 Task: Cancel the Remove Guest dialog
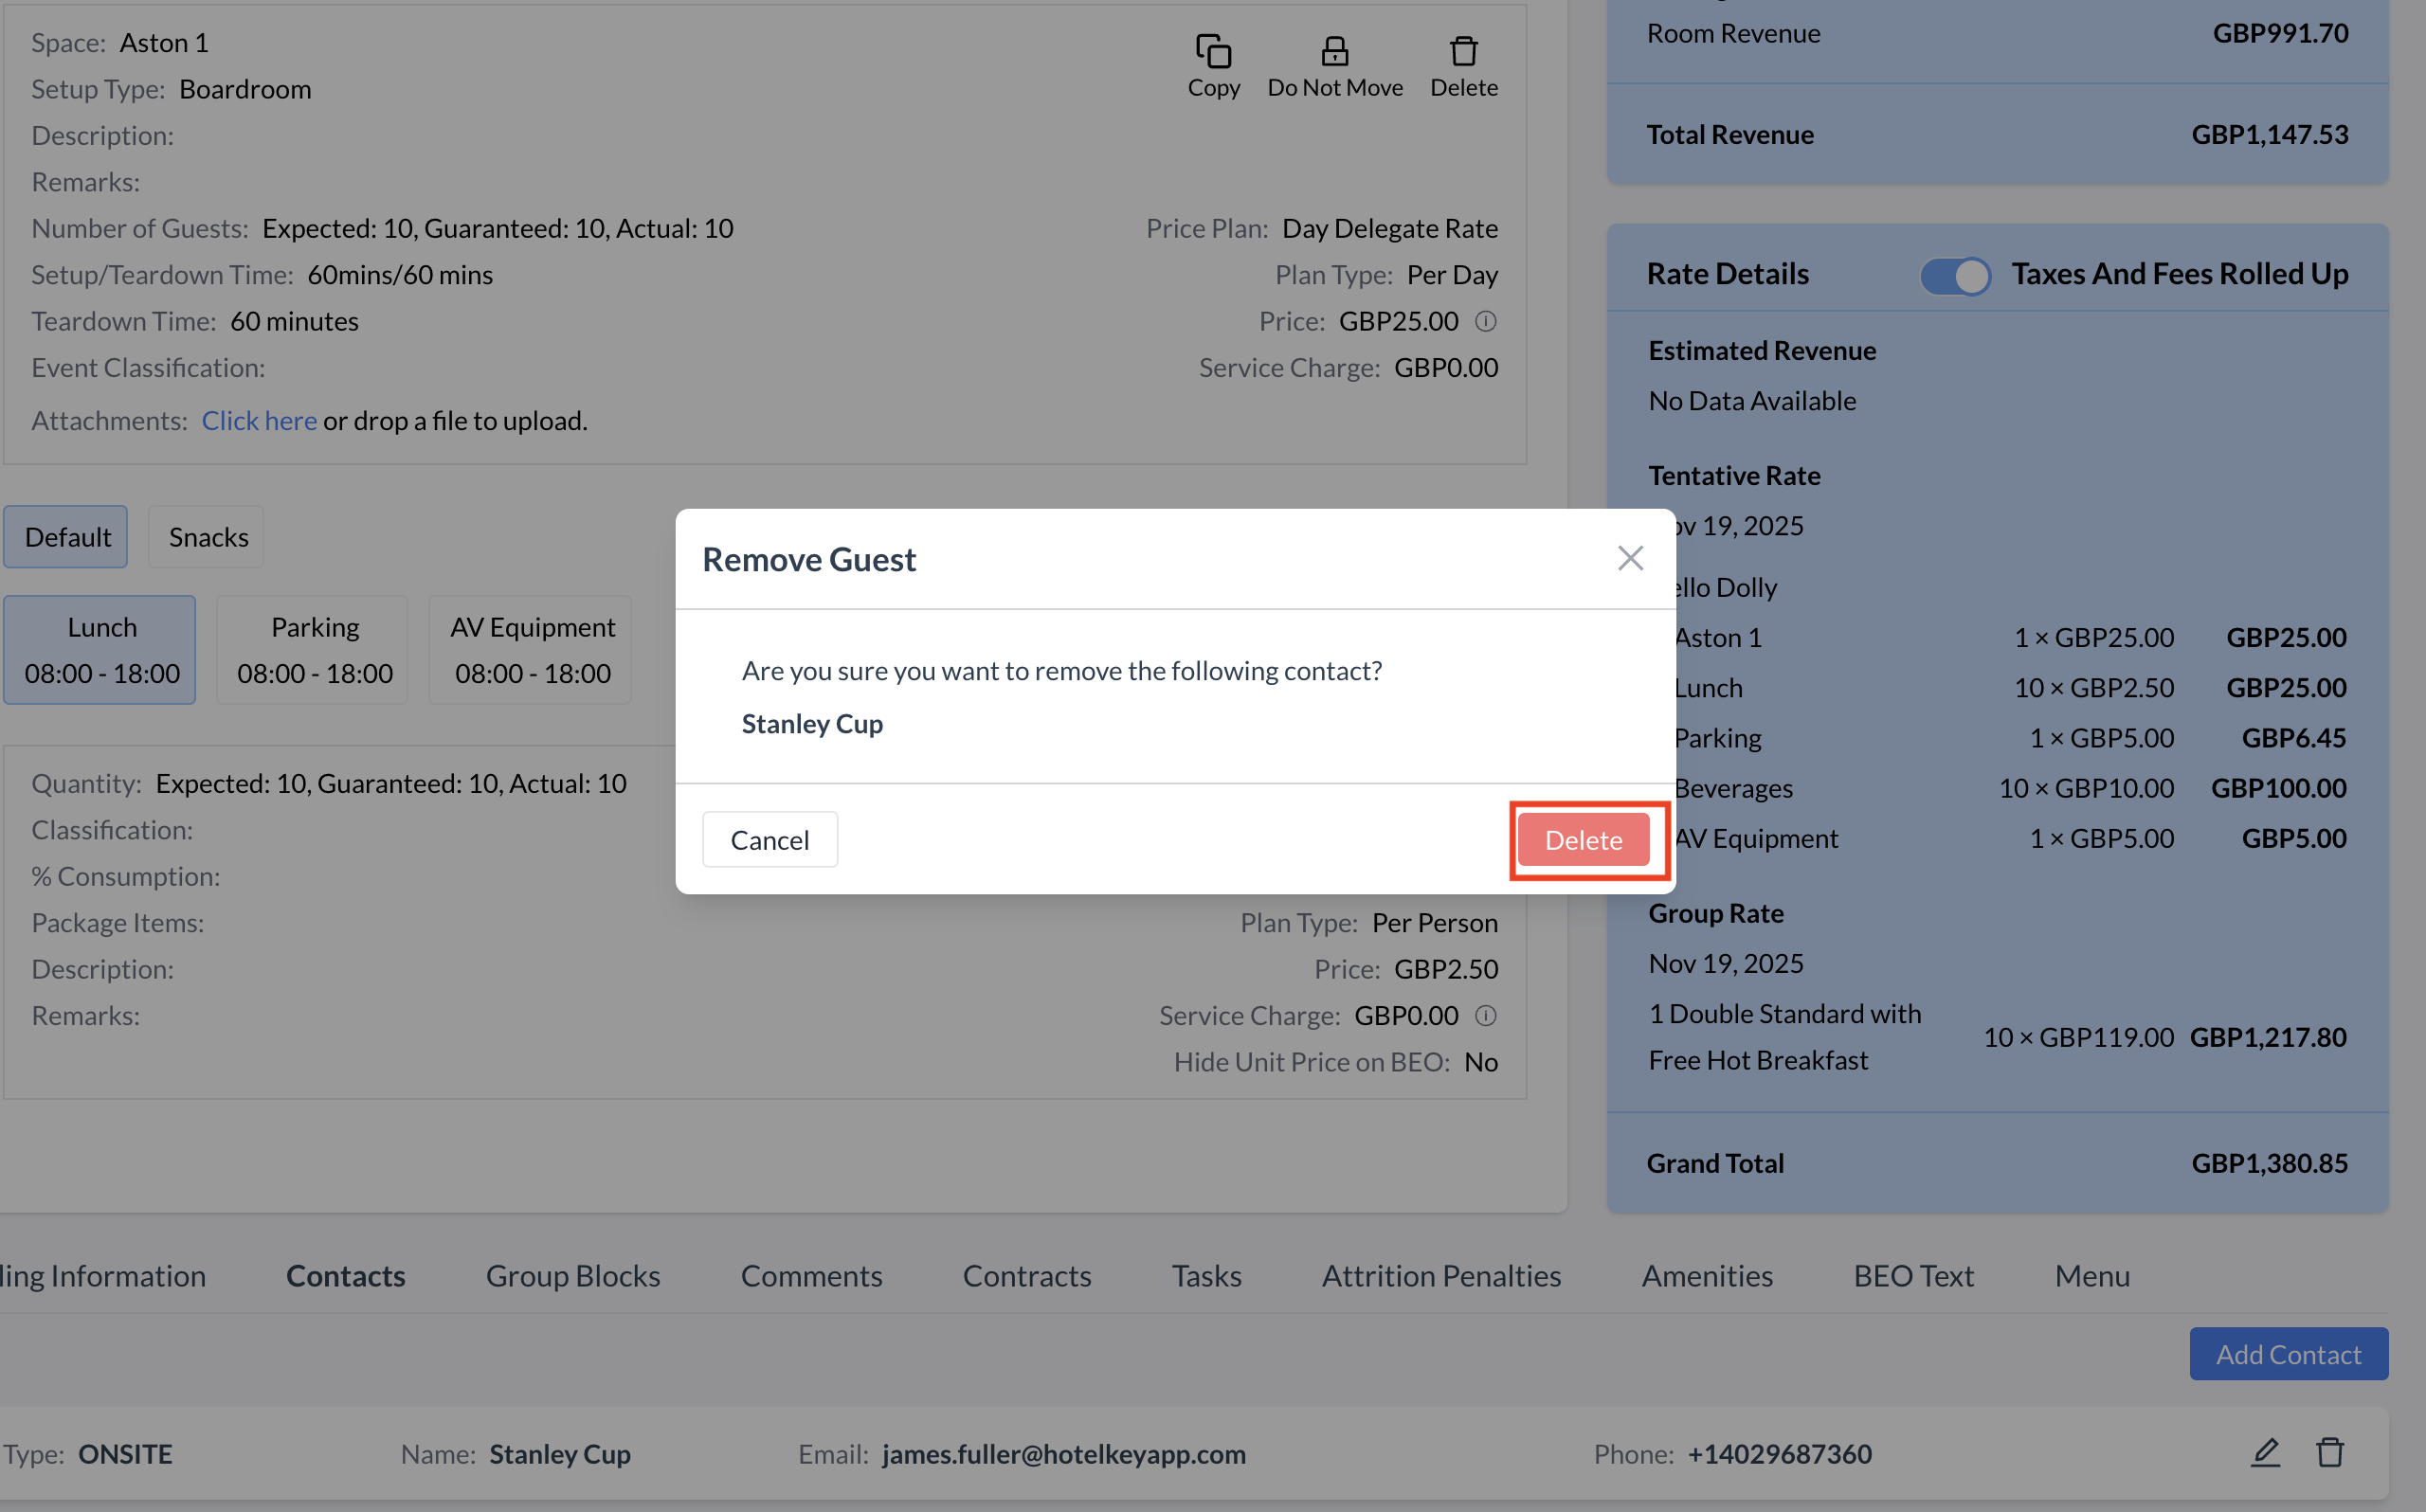click(769, 840)
